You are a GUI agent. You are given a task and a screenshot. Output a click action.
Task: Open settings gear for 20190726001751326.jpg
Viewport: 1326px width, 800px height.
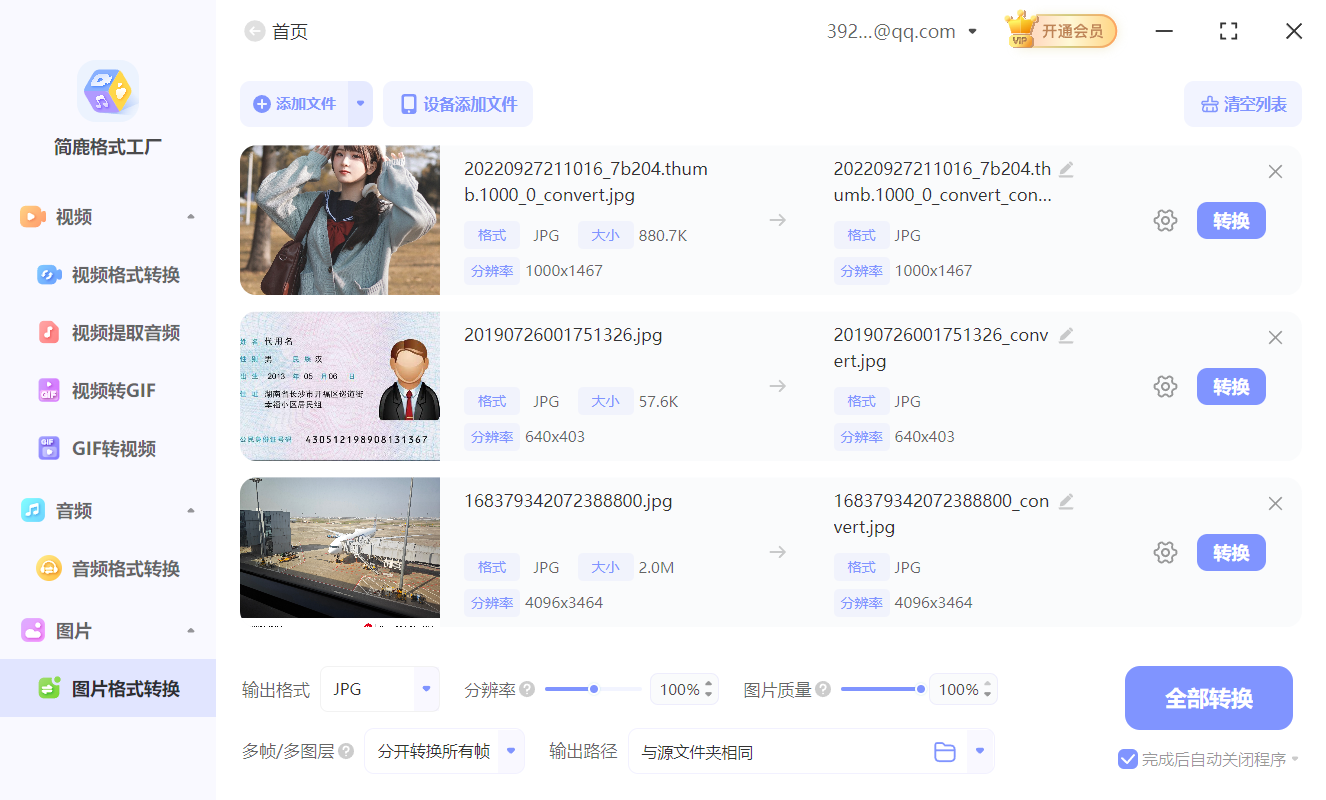pos(1165,386)
